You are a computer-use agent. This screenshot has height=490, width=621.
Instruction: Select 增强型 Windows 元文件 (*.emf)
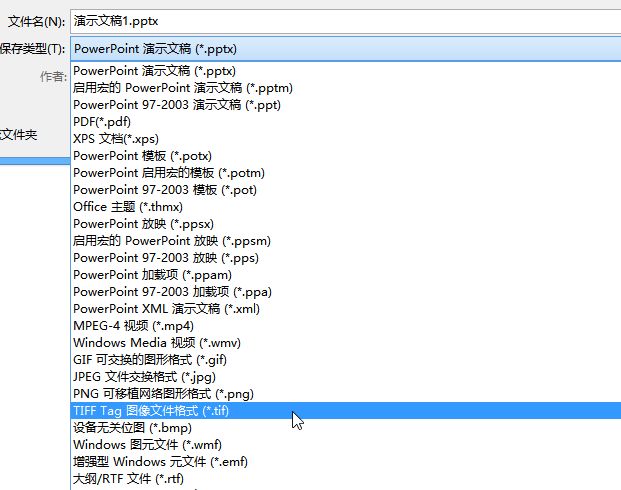345,462
